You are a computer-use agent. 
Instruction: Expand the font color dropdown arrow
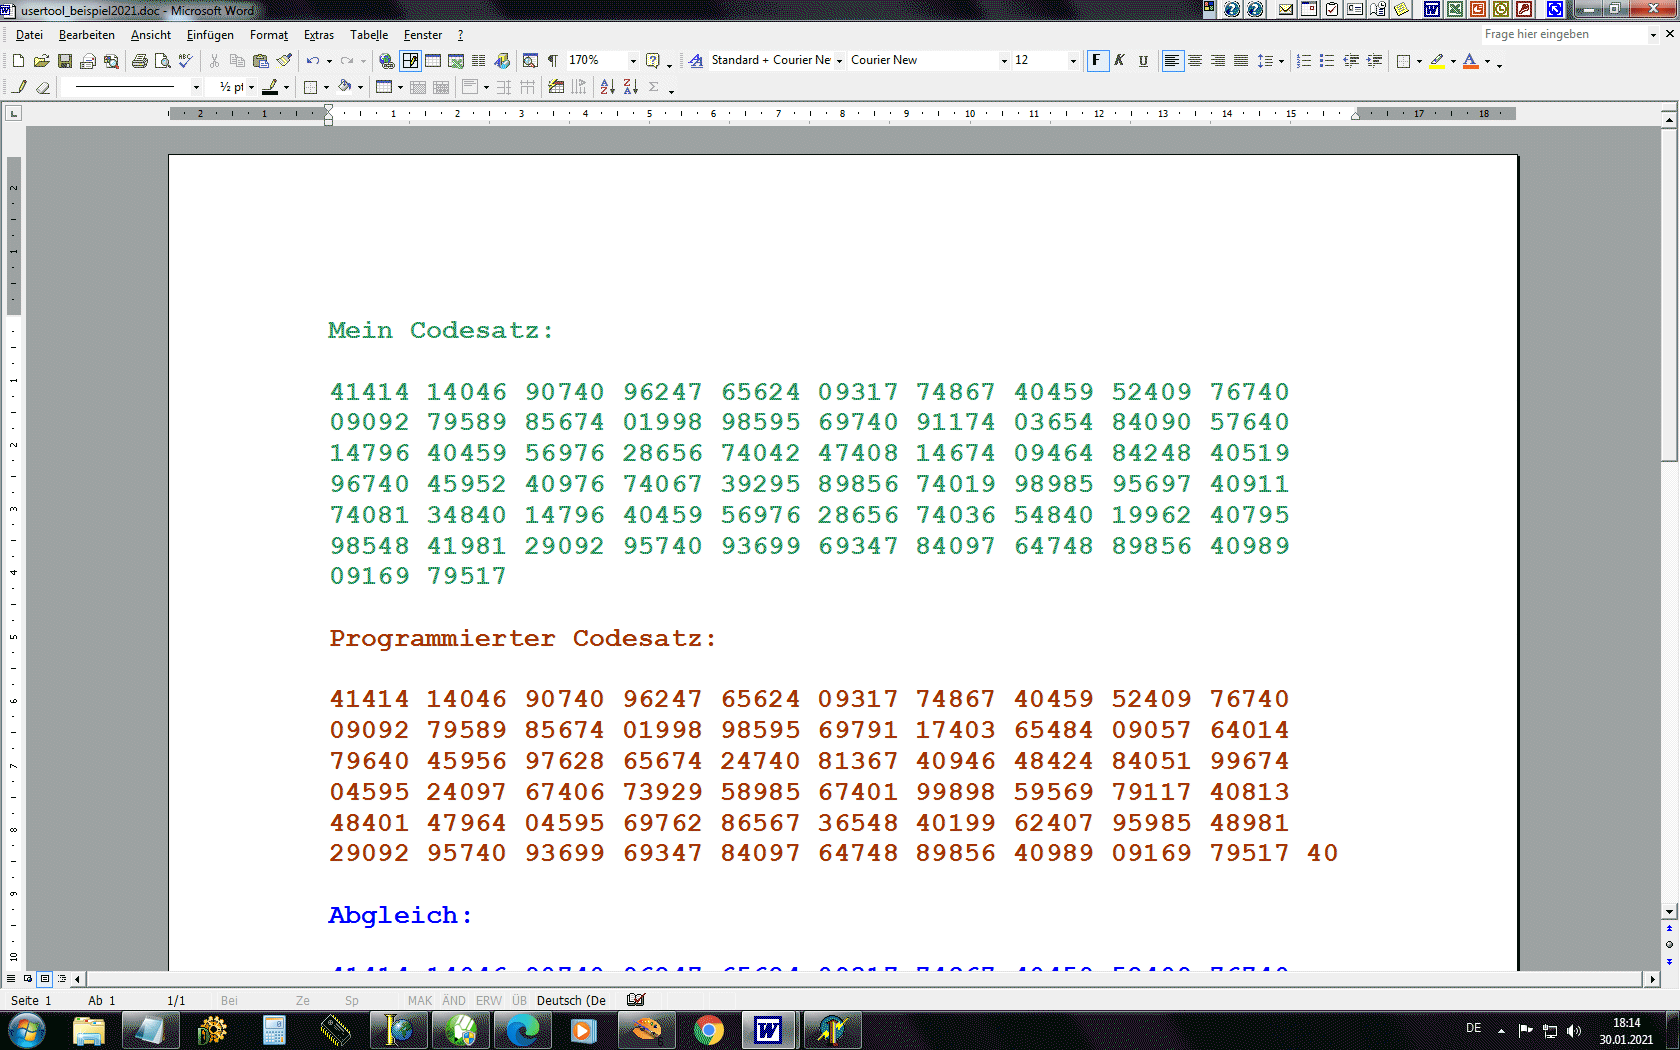point(1487,61)
